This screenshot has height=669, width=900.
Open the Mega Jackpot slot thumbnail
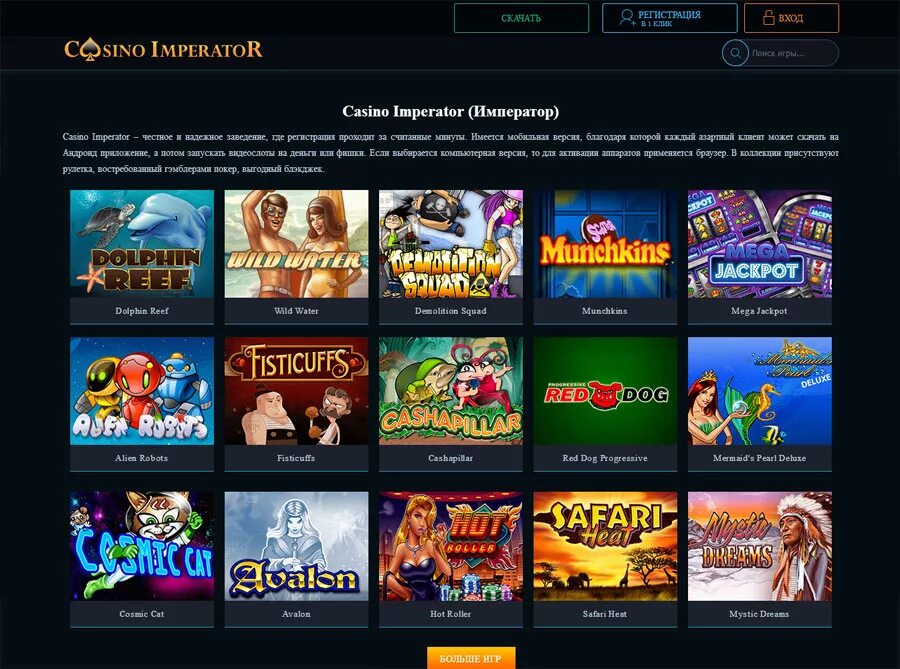pyautogui.click(x=759, y=244)
